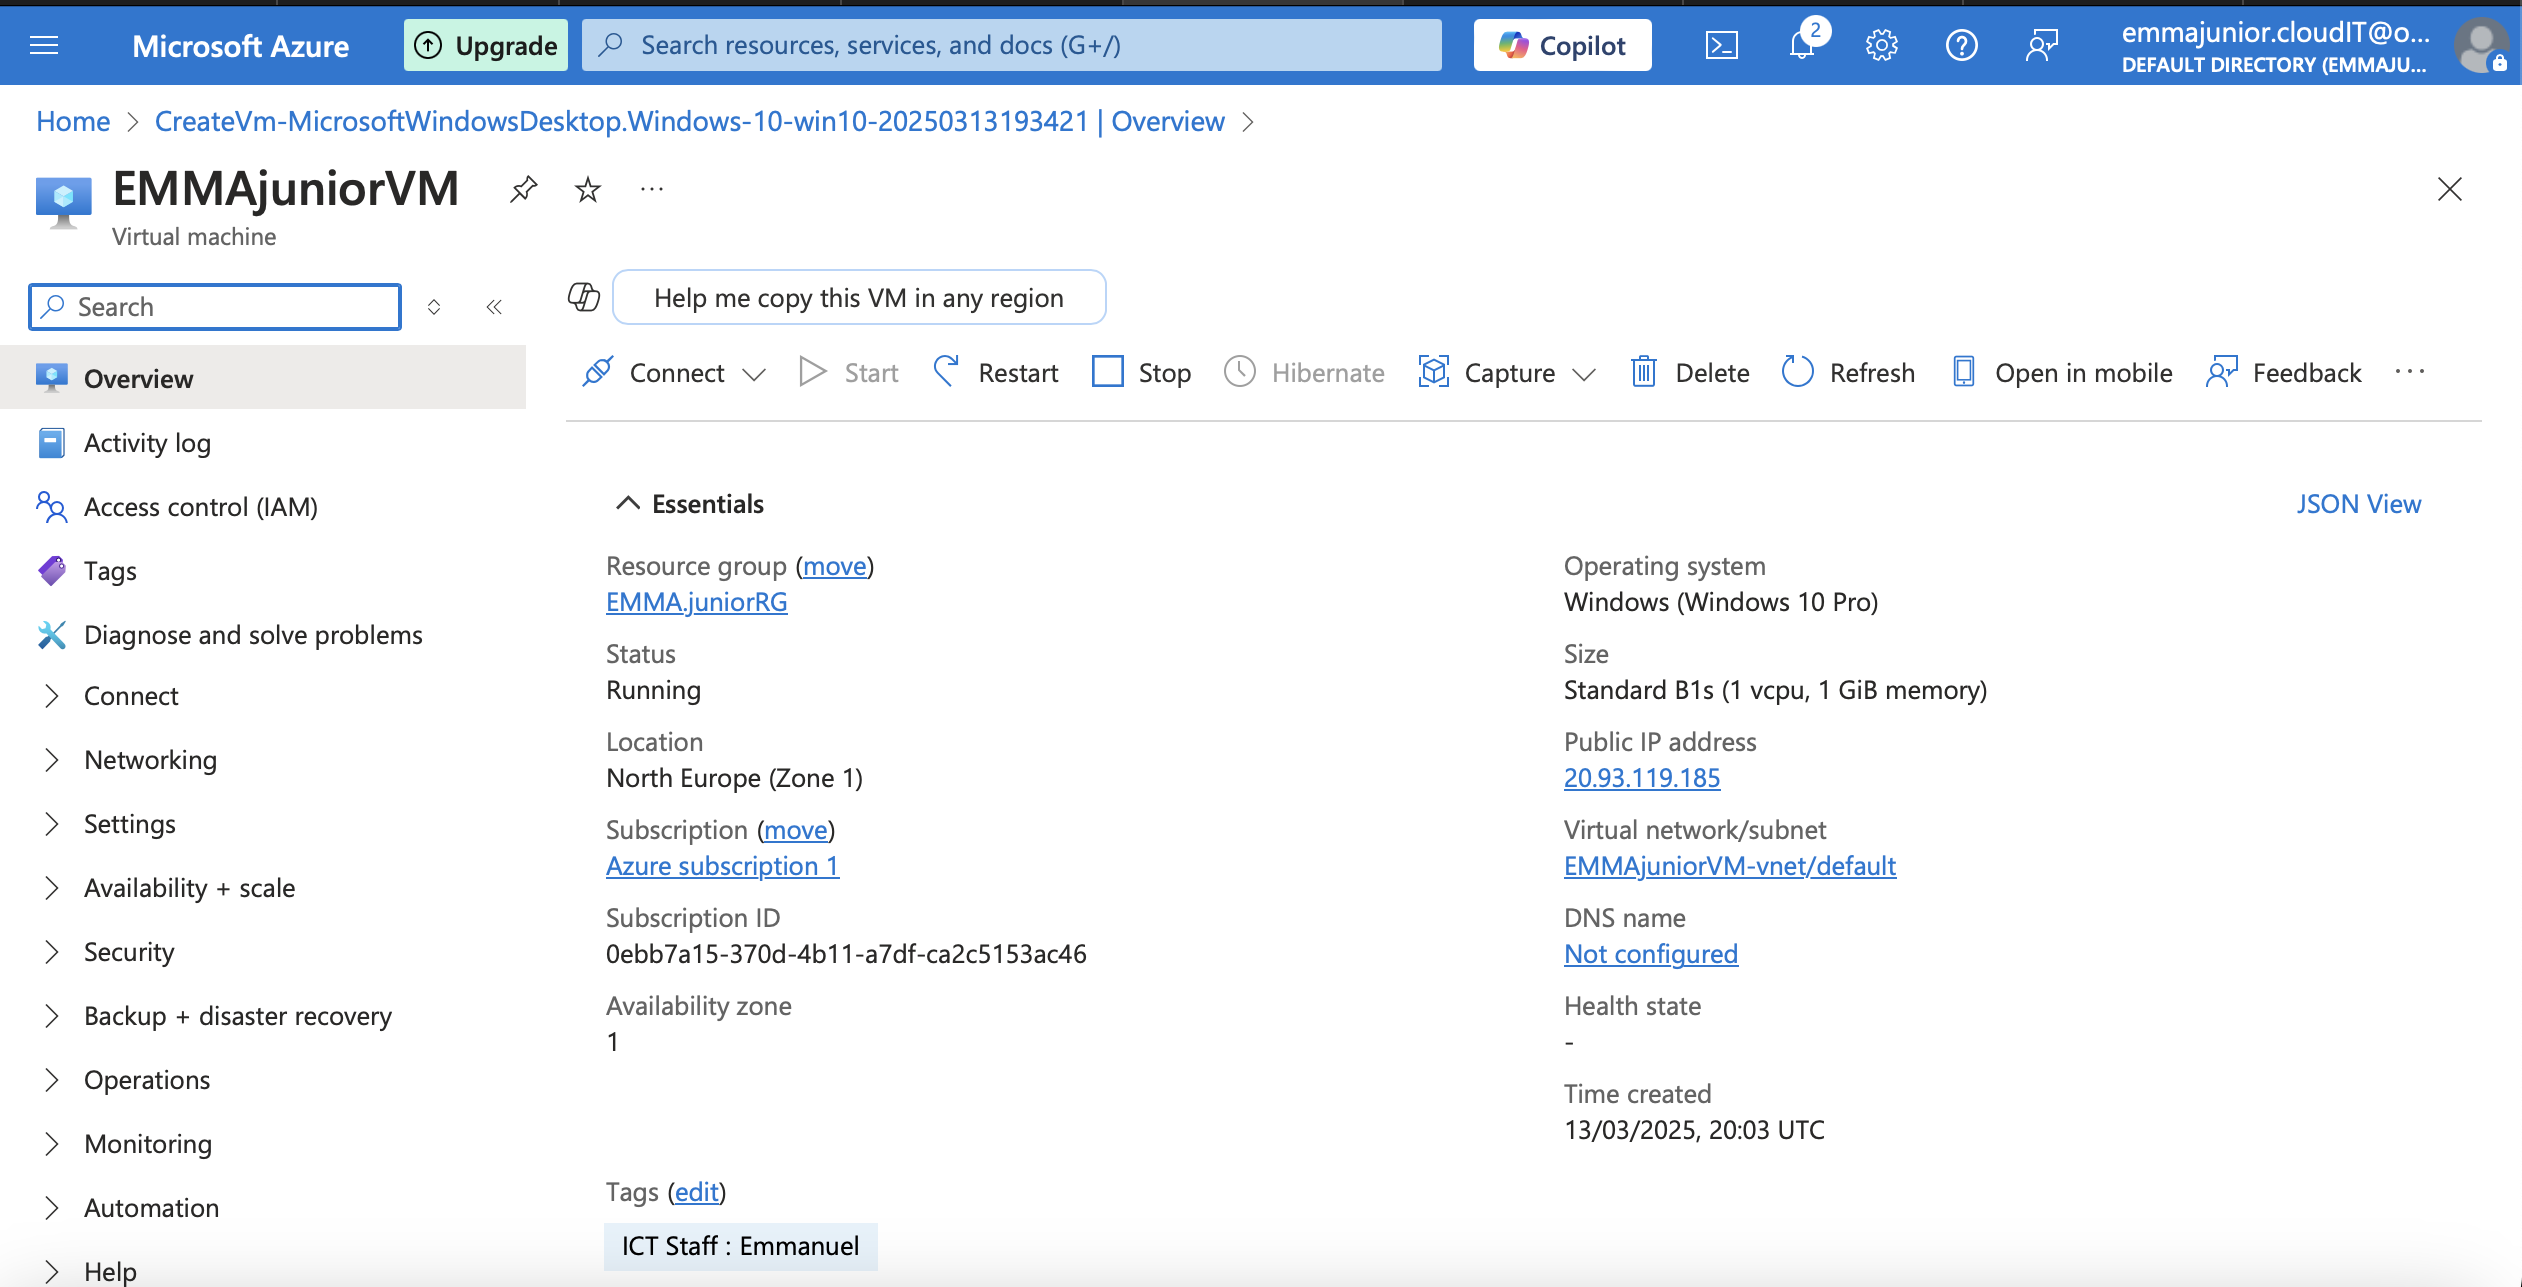2522x1287 pixels.
Task: Open more options ellipsis beside VM title
Action: pos(652,189)
